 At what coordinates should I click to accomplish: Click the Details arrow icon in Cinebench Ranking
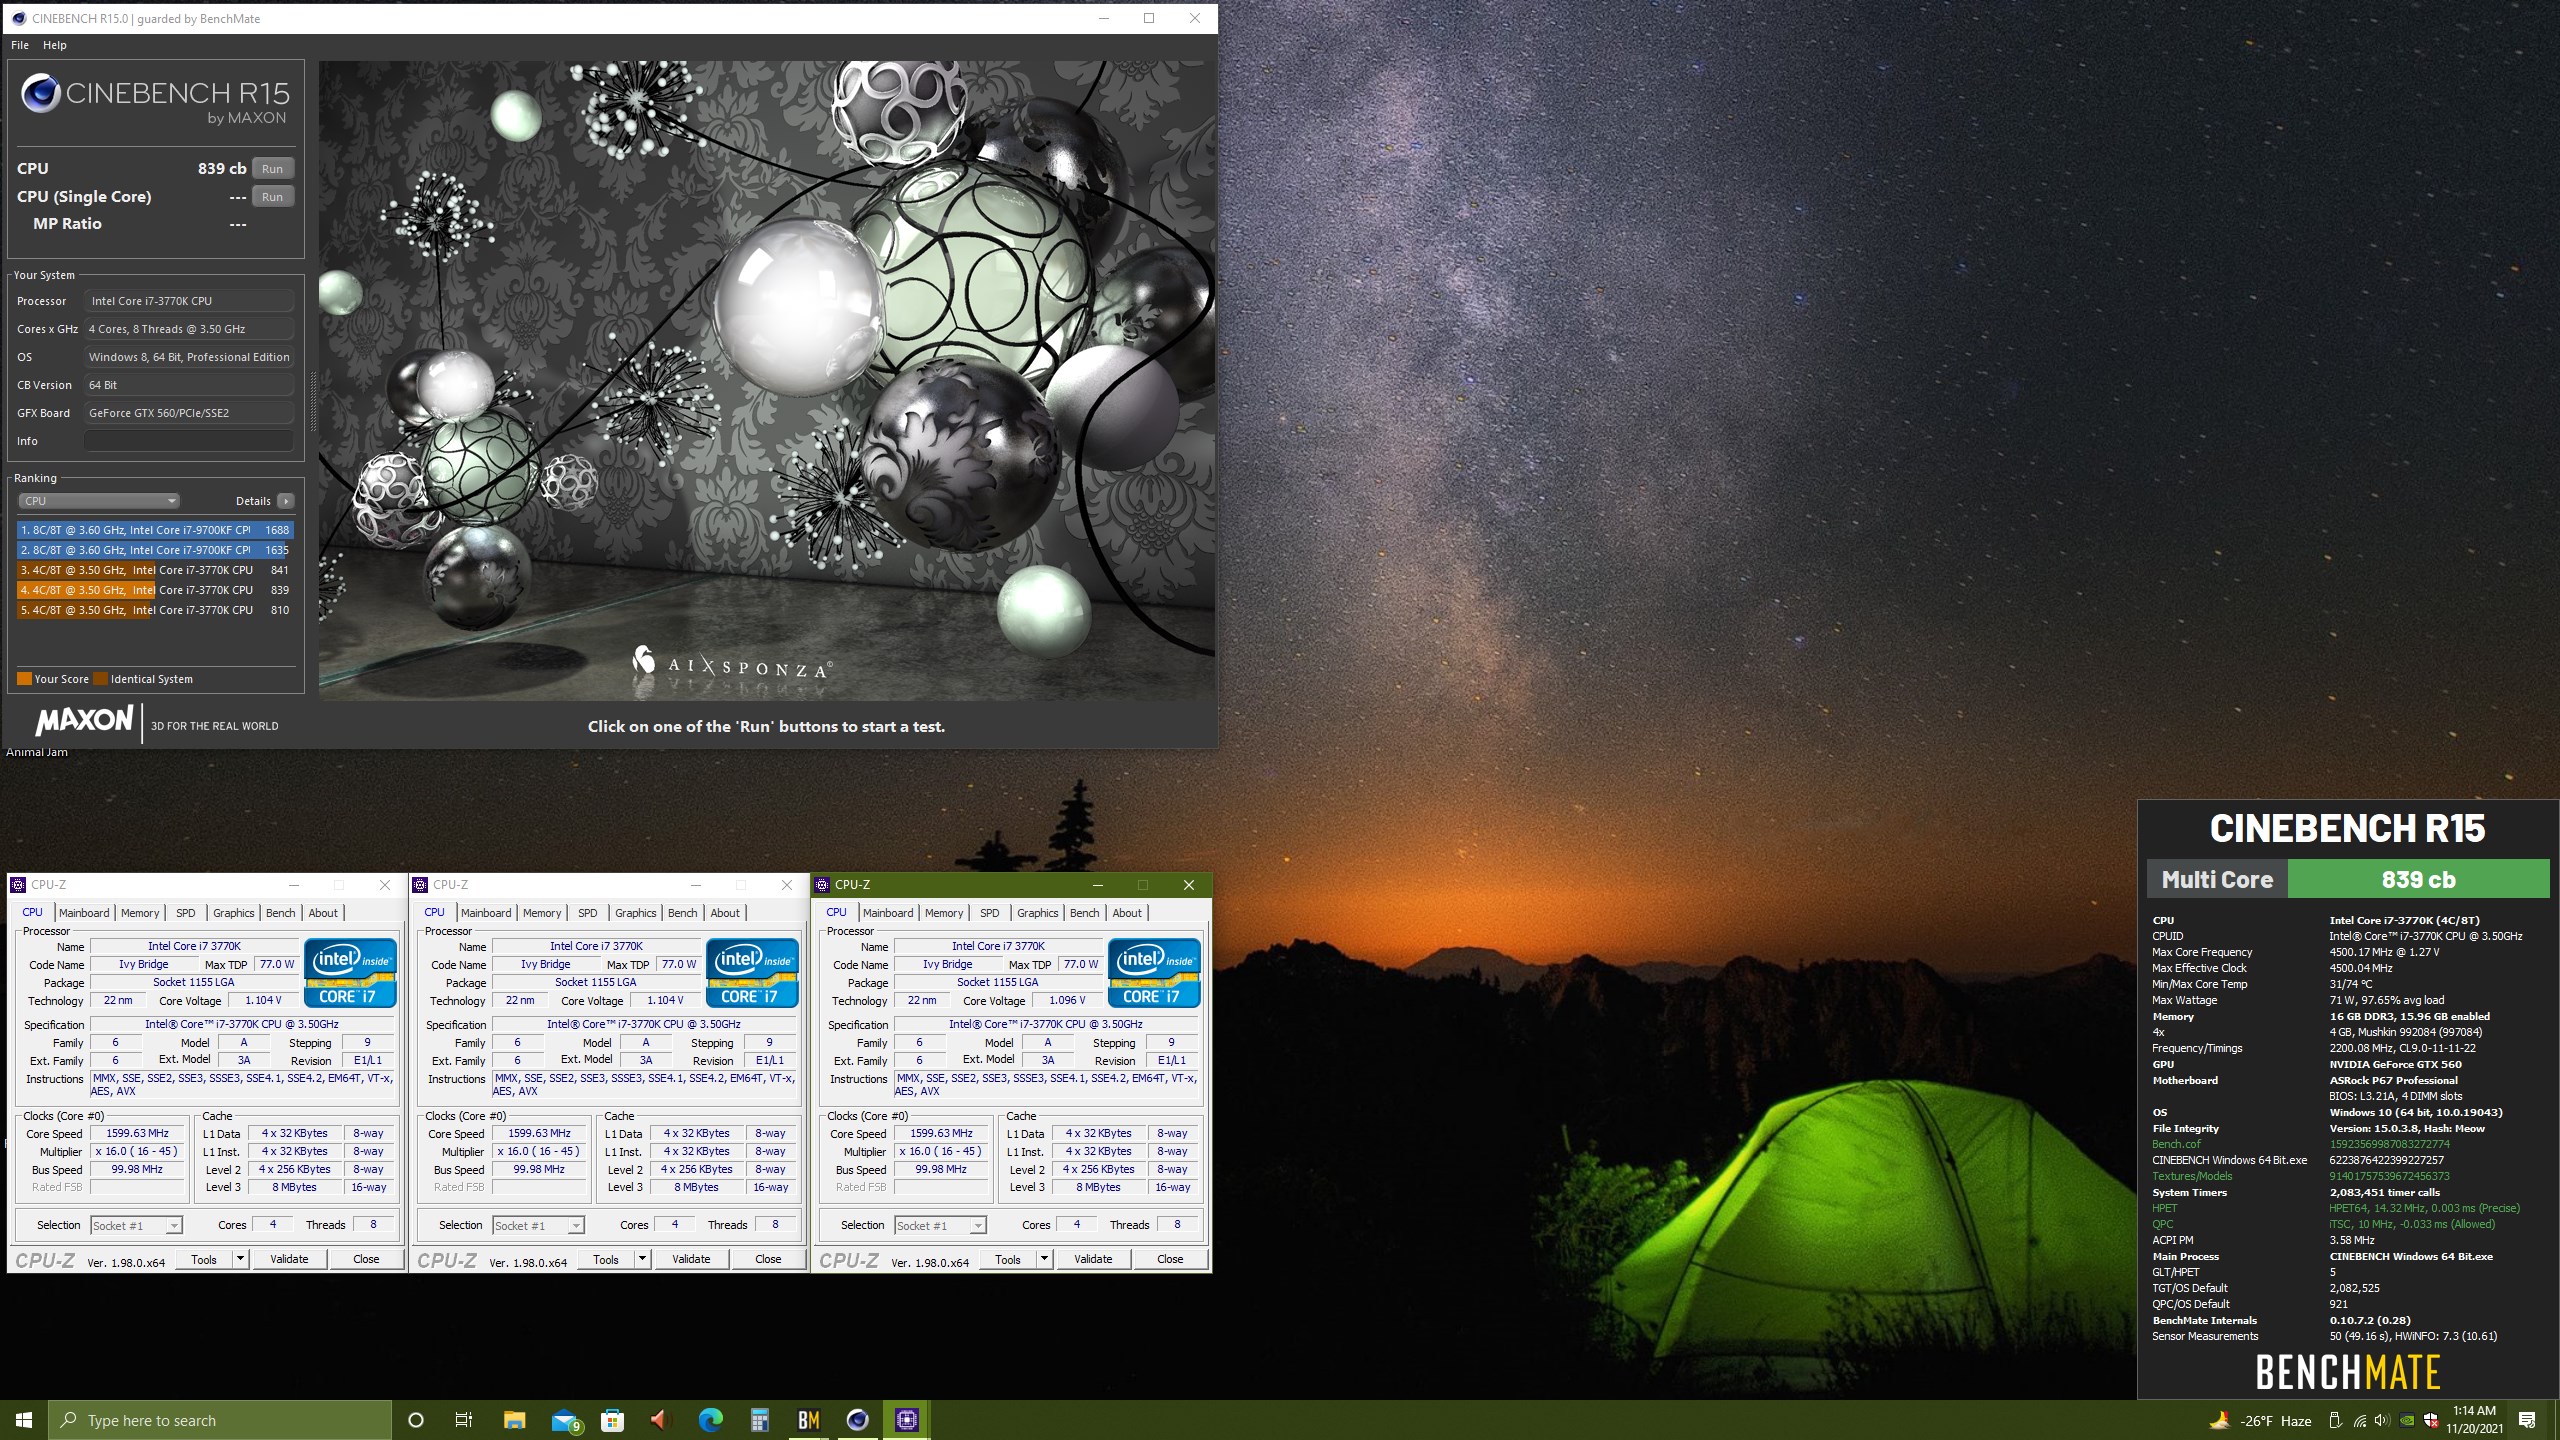[286, 501]
